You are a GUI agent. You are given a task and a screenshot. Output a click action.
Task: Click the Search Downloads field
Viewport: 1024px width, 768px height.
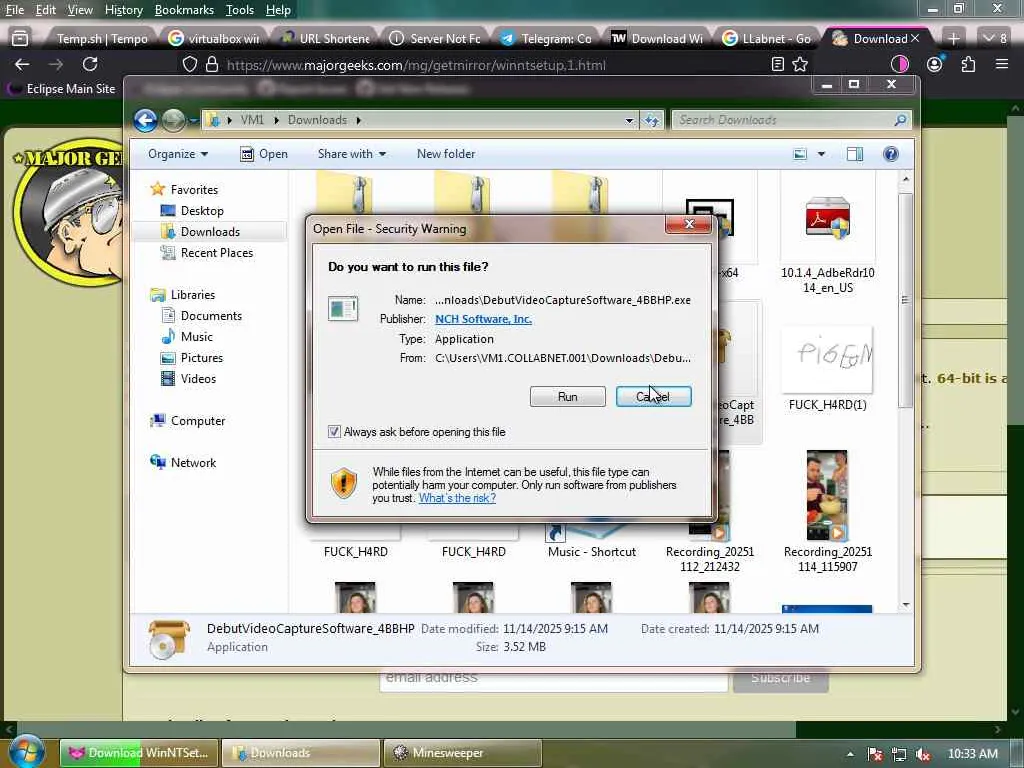[x=784, y=120]
